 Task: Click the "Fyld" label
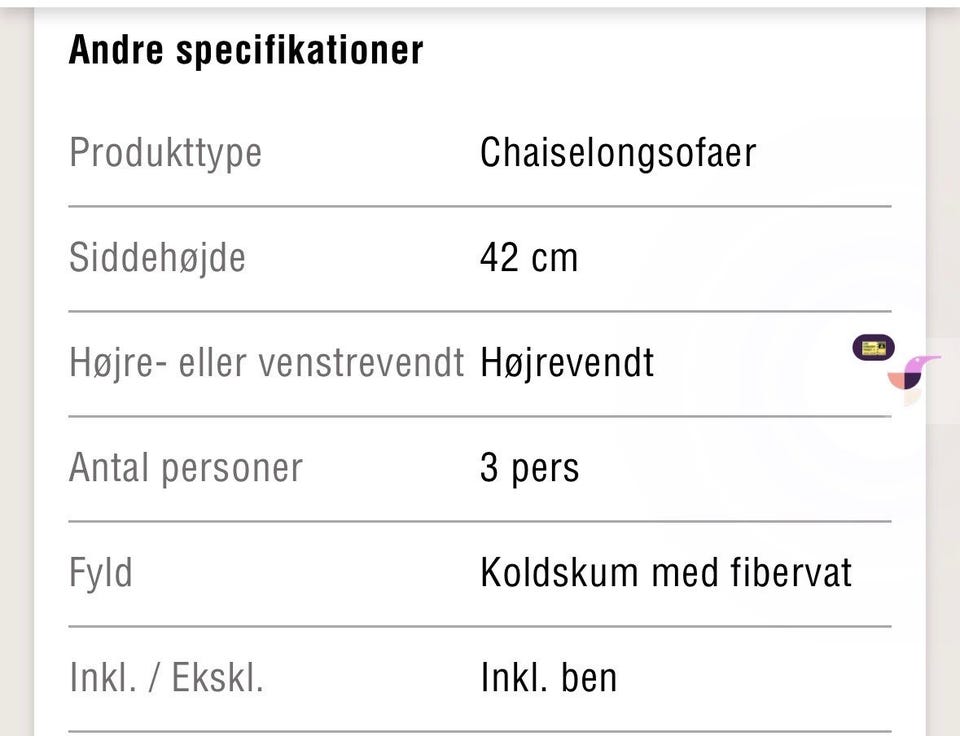pos(101,573)
